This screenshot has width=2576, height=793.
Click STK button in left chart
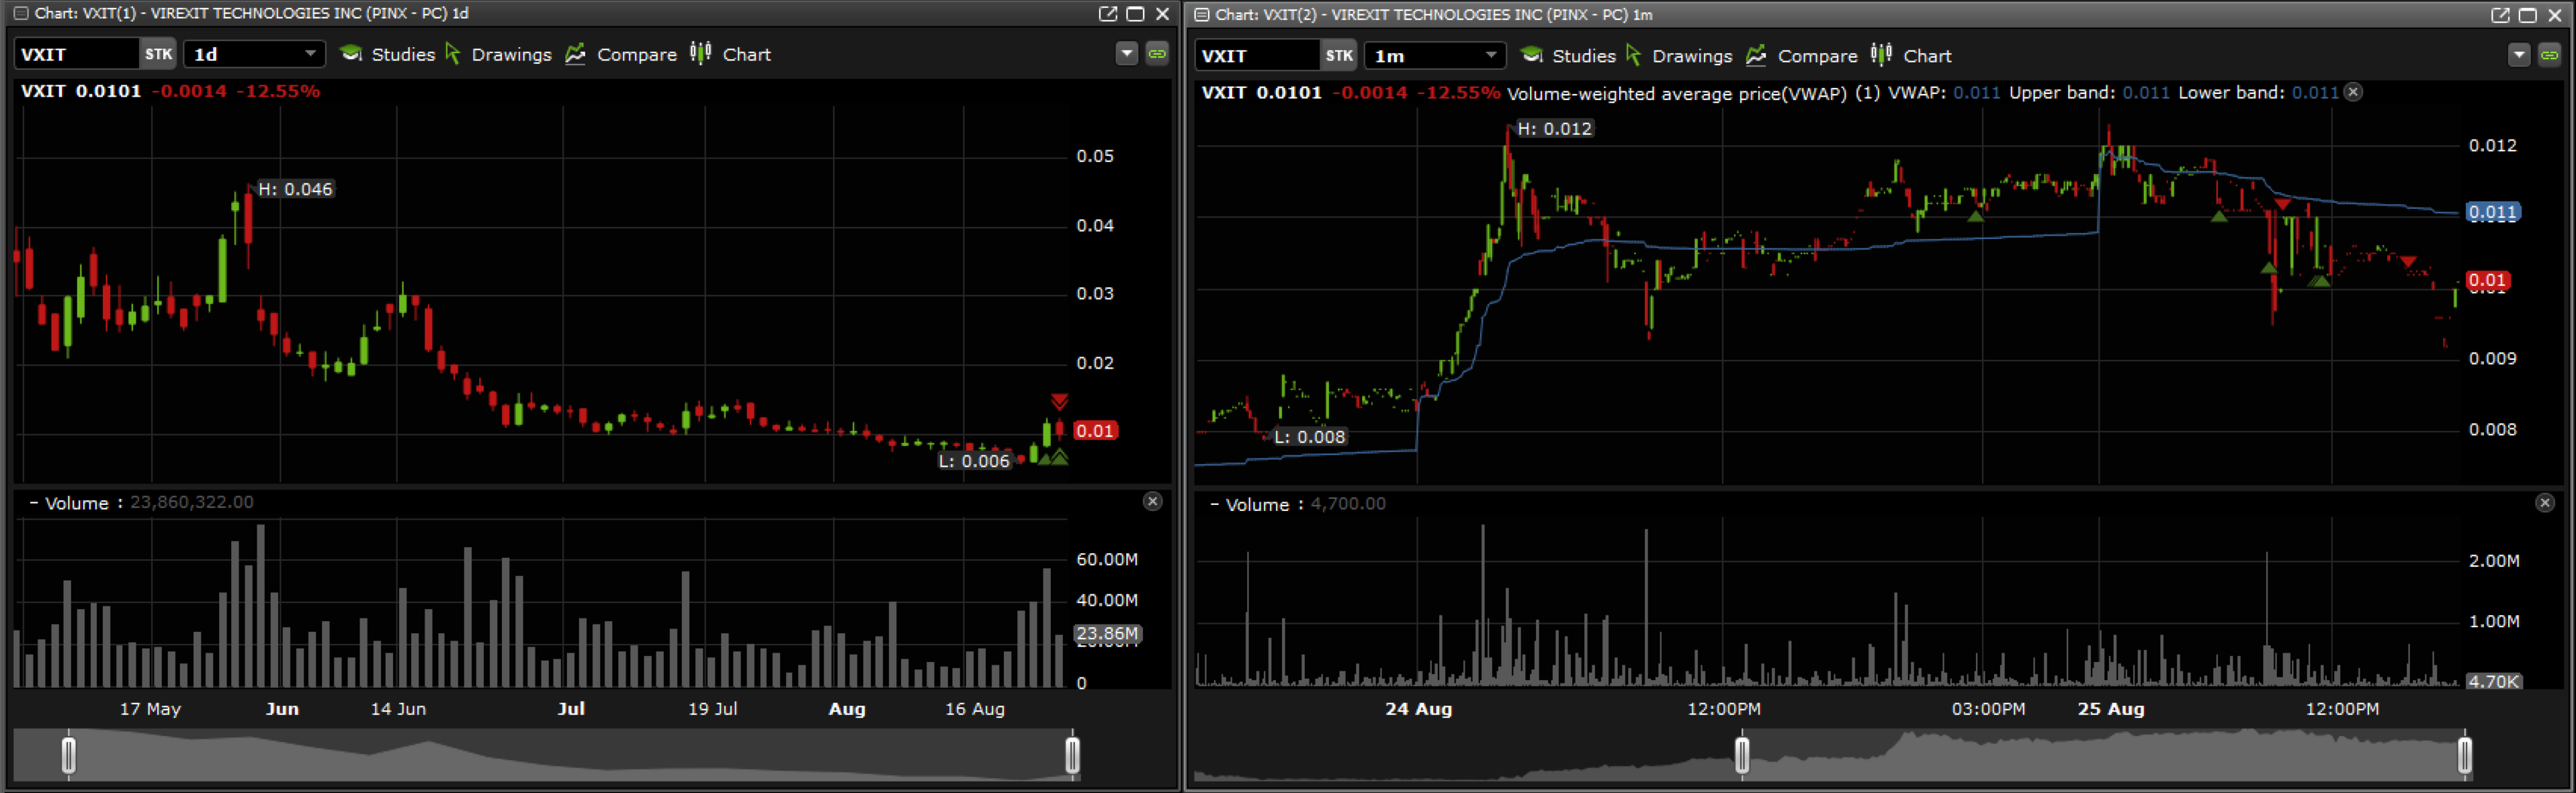tap(158, 54)
